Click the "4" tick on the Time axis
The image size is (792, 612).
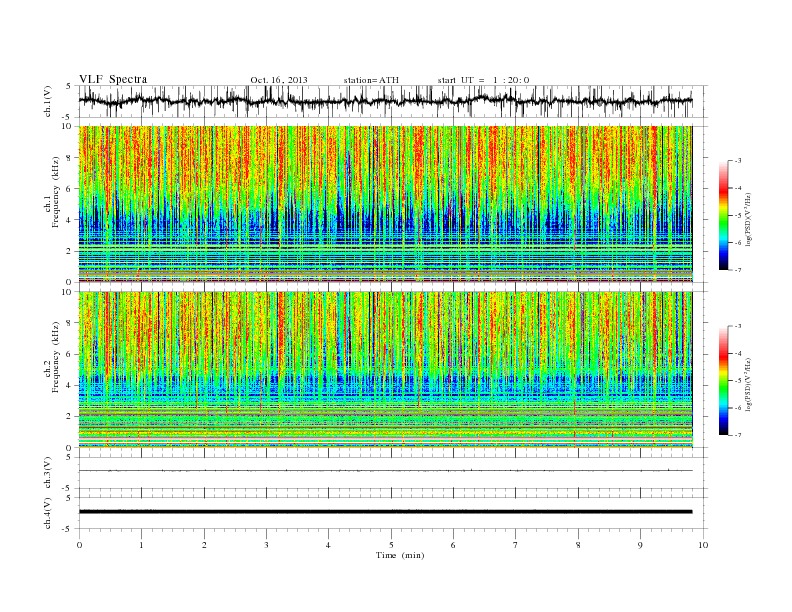[x=329, y=545]
